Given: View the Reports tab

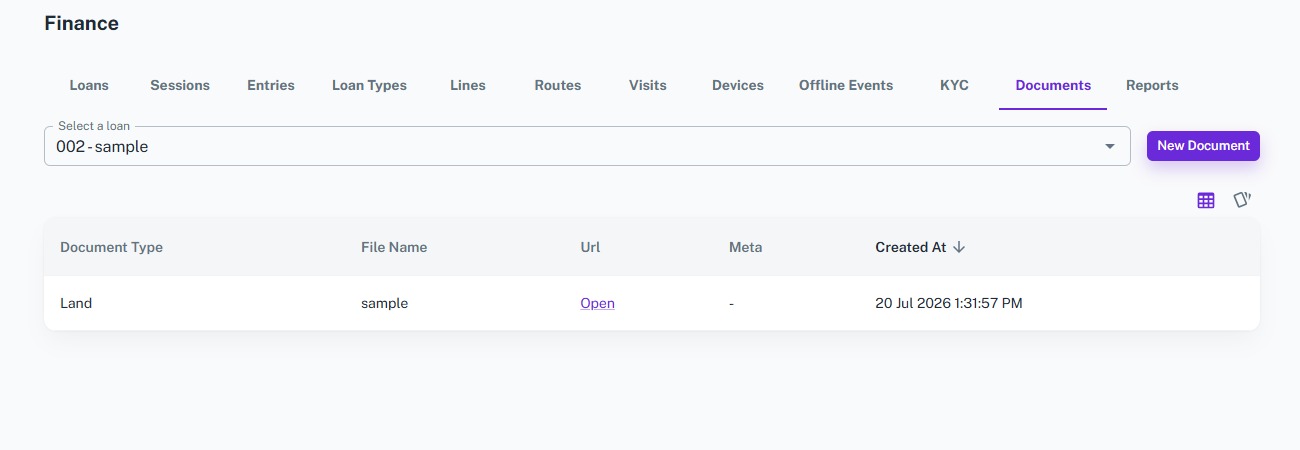Looking at the screenshot, I should (1152, 85).
